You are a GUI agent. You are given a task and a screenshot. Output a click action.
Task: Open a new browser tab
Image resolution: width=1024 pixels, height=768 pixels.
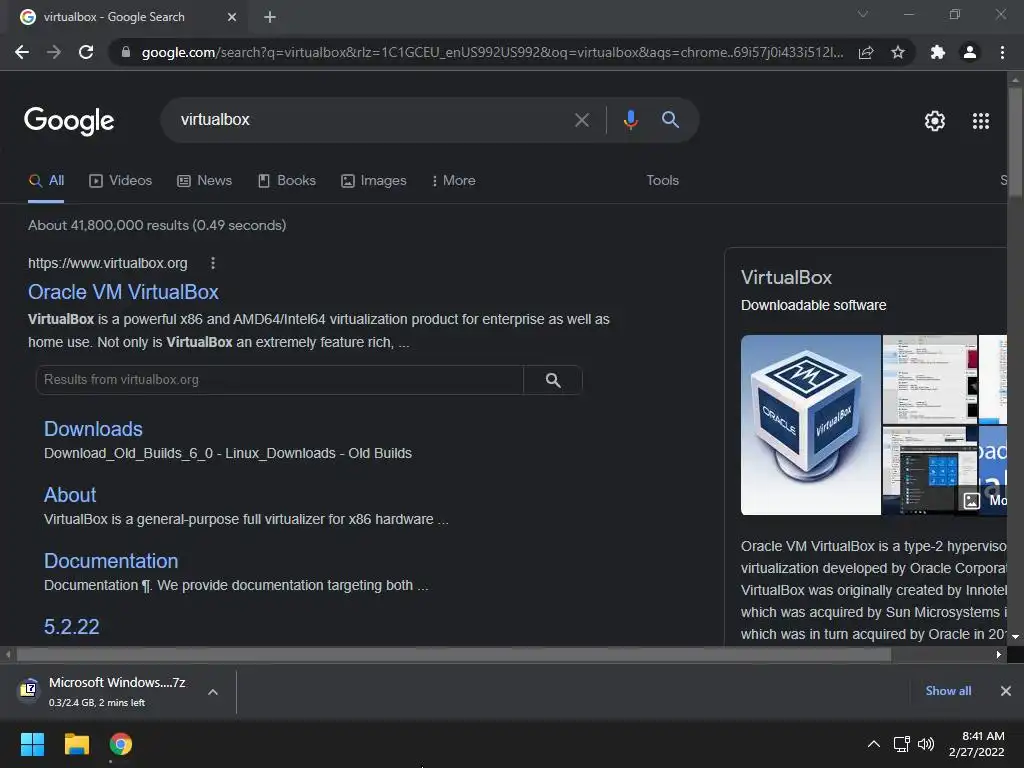pos(270,17)
